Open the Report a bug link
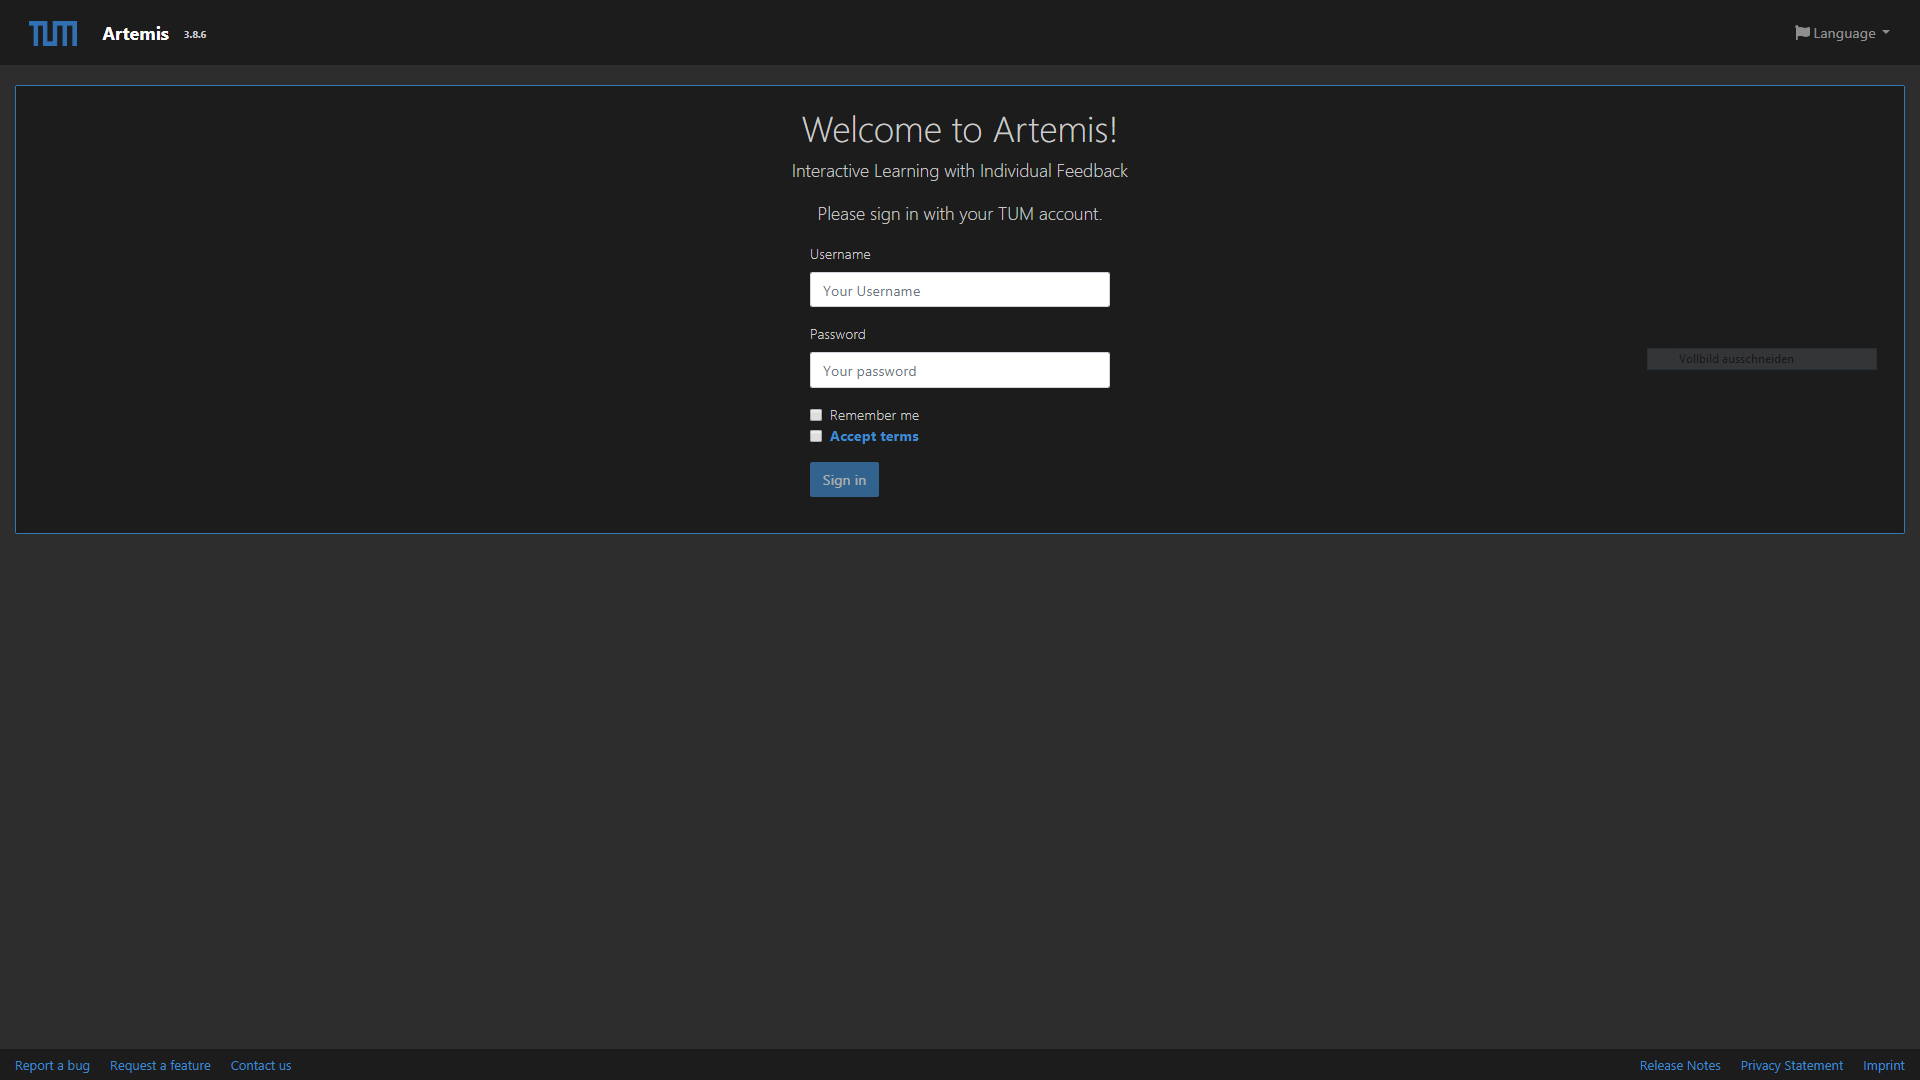The height and width of the screenshot is (1080, 1920). point(52,1065)
